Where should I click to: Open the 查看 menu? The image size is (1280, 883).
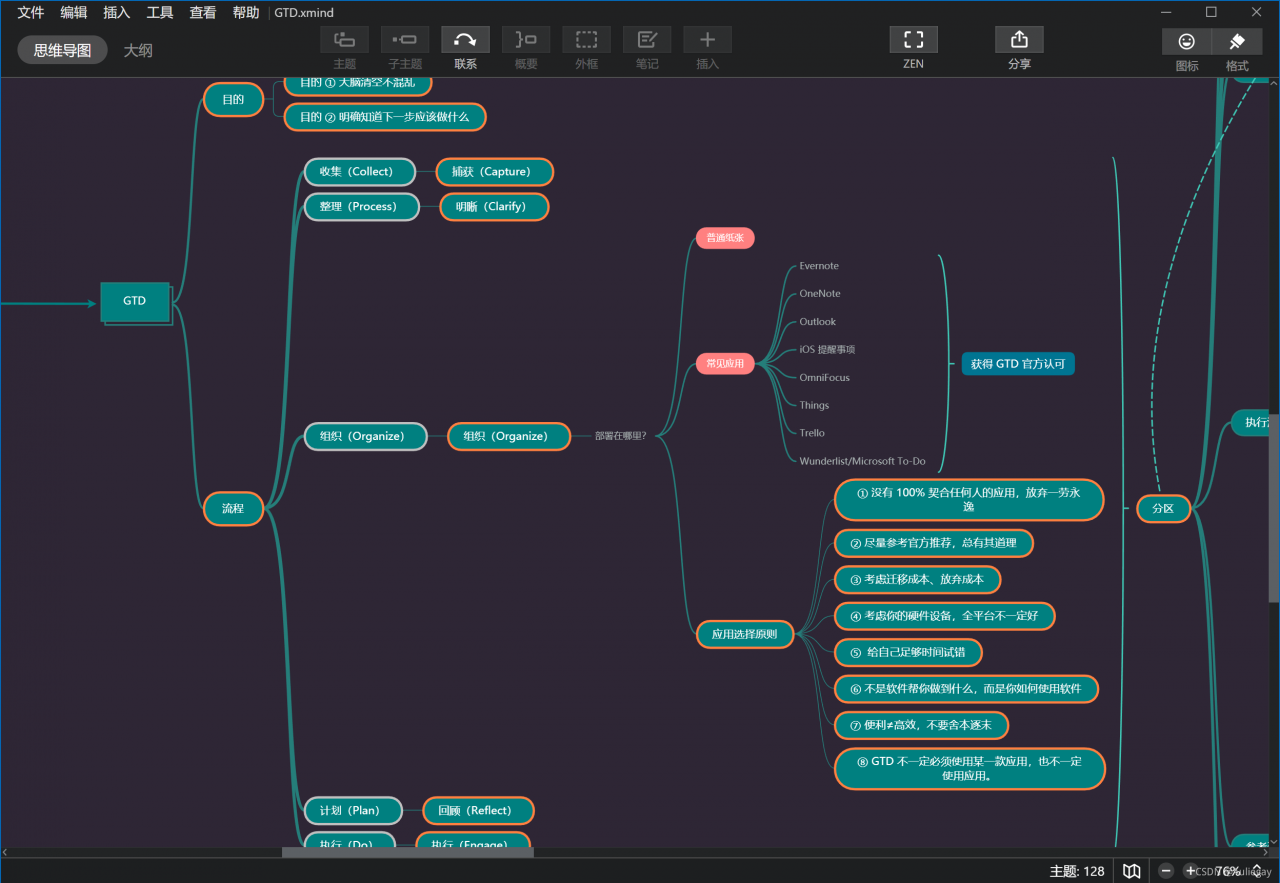[x=203, y=12]
